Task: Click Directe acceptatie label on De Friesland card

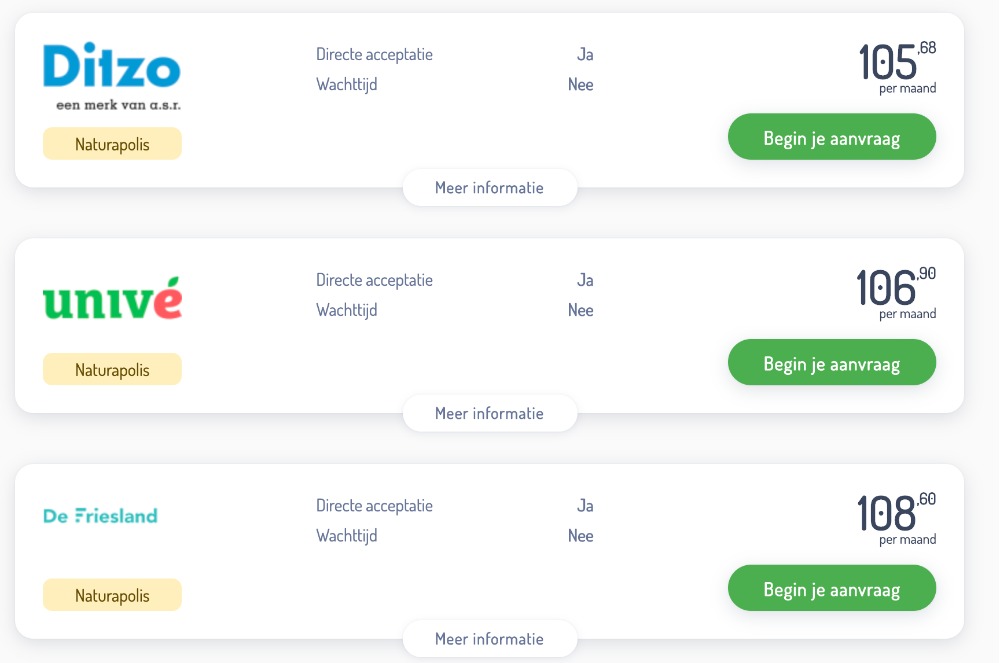Action: [x=374, y=506]
